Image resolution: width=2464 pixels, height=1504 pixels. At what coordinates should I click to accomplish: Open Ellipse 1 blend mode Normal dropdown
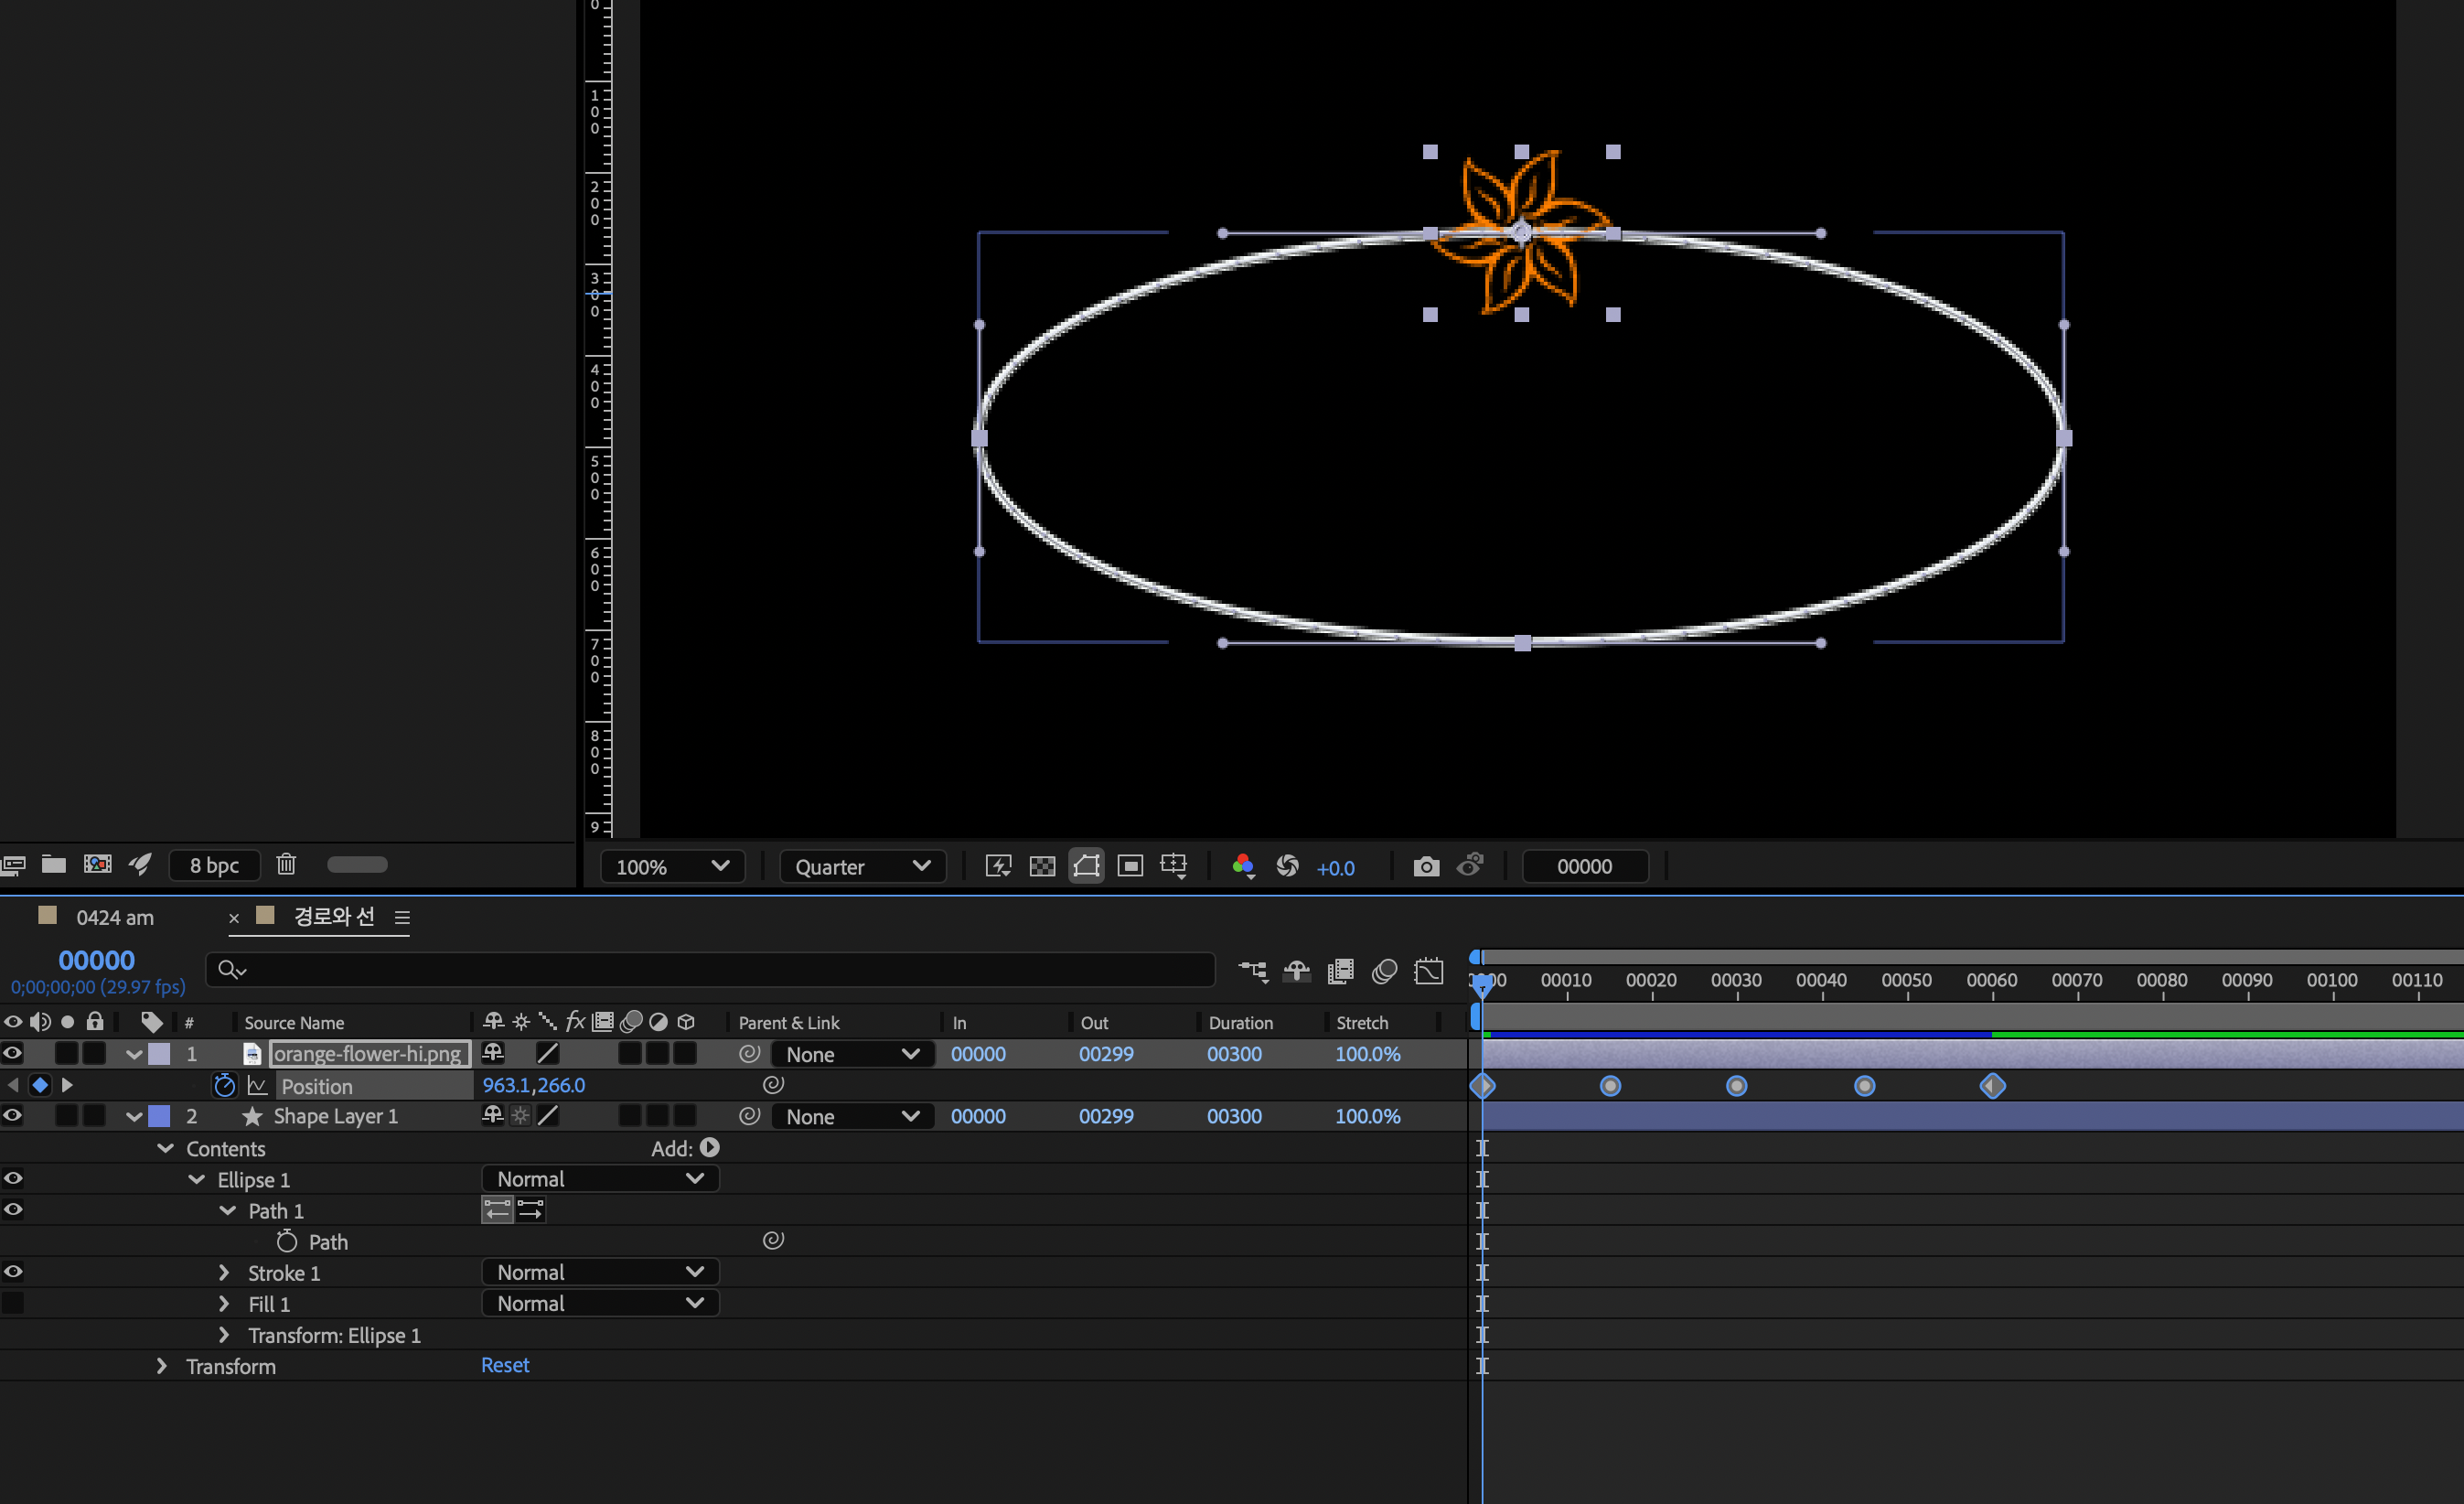[x=600, y=1179]
